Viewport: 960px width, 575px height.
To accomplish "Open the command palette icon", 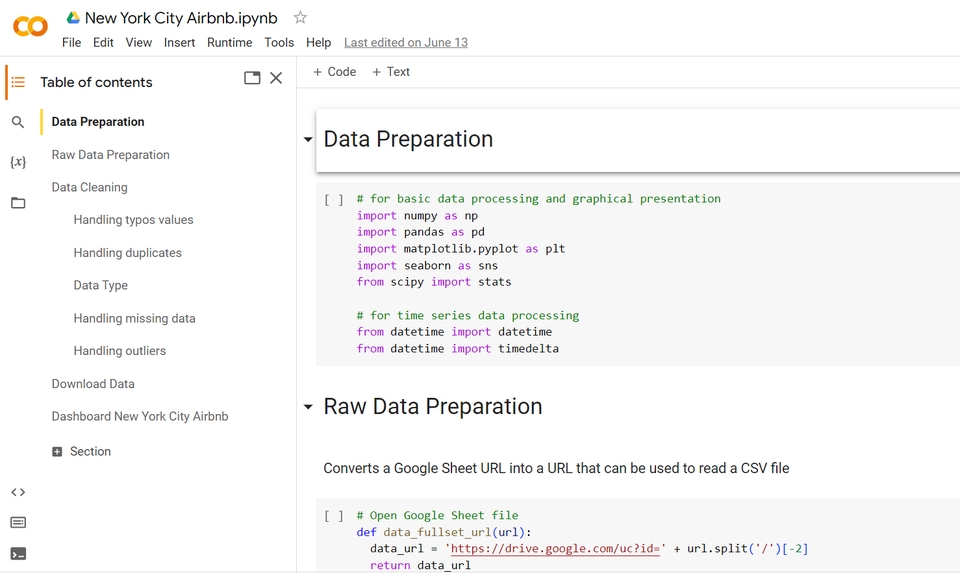I will tap(18, 523).
